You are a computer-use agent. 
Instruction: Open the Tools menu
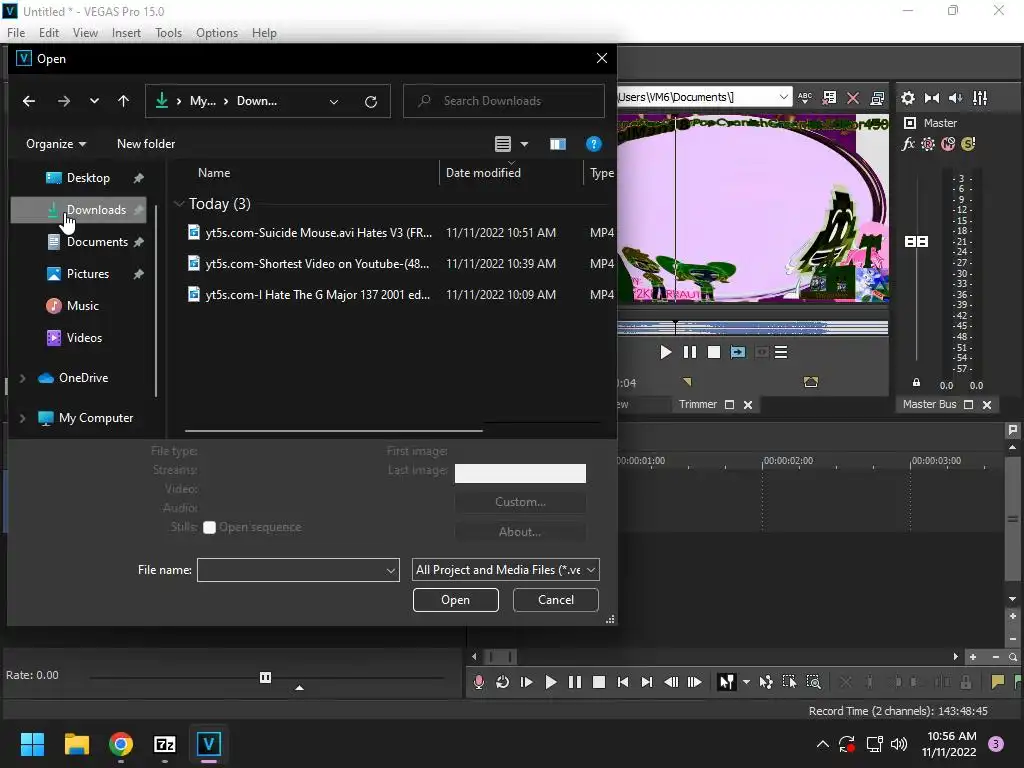[168, 33]
